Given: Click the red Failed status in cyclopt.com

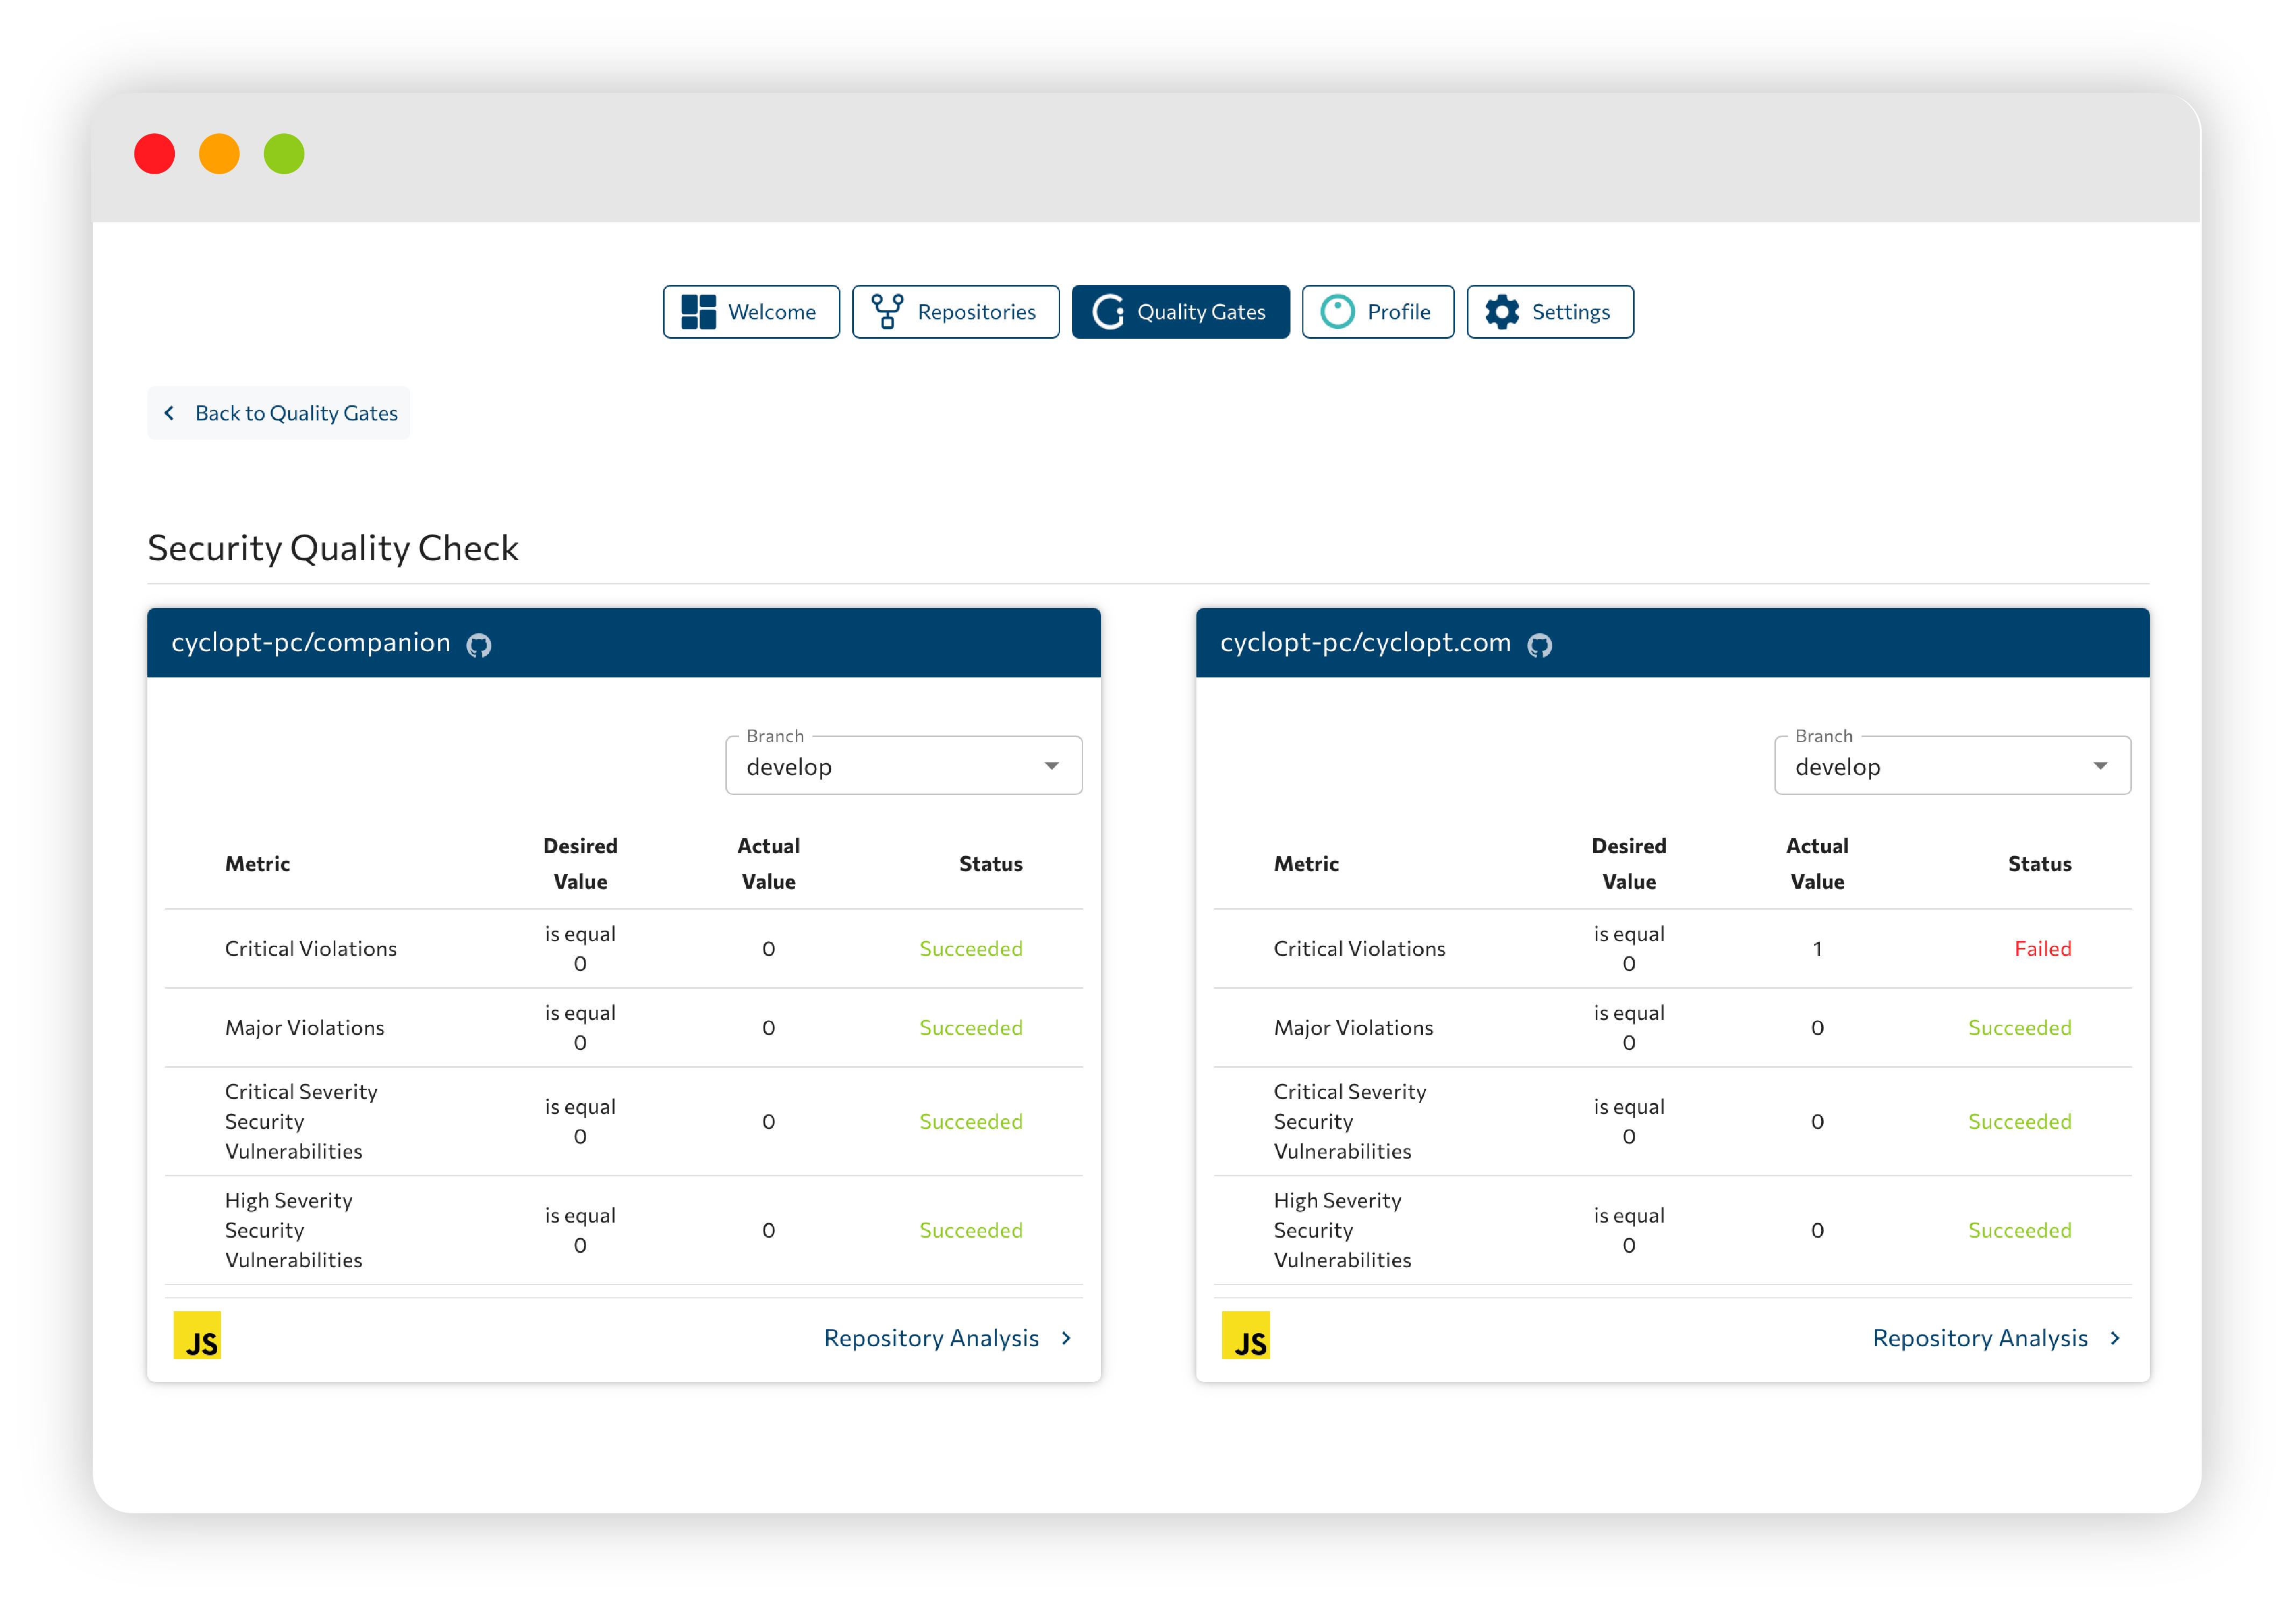Looking at the screenshot, I should tap(2042, 948).
